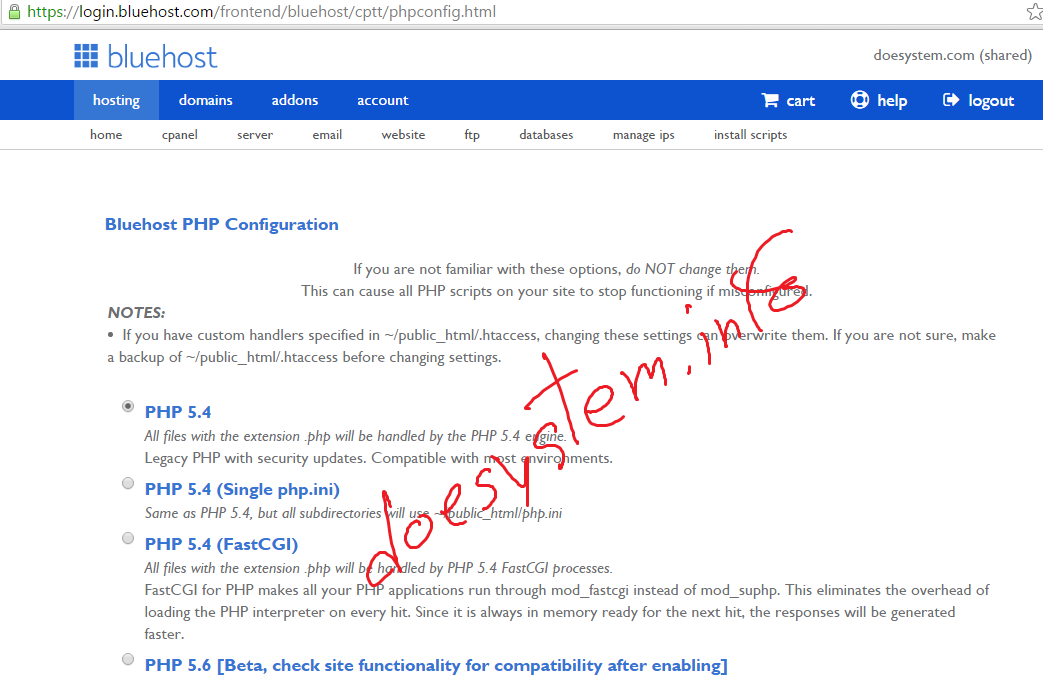Click 'Same as PHP 5.4, but all subdirectories' text
1043x678 pixels.
coord(263,513)
